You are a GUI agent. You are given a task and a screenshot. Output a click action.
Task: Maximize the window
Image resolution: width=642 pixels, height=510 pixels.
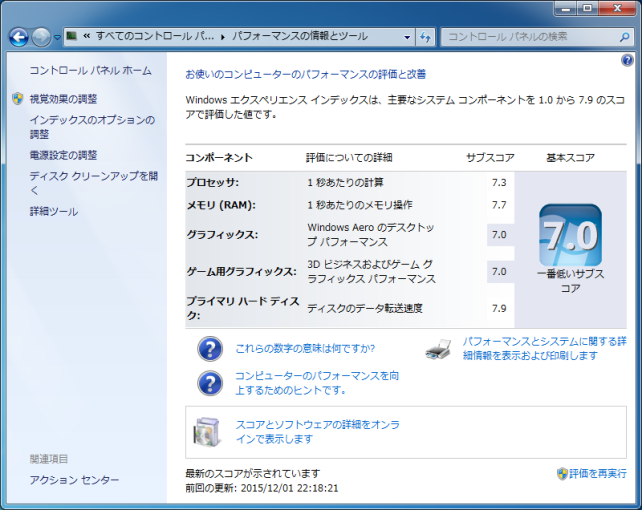coord(588,8)
